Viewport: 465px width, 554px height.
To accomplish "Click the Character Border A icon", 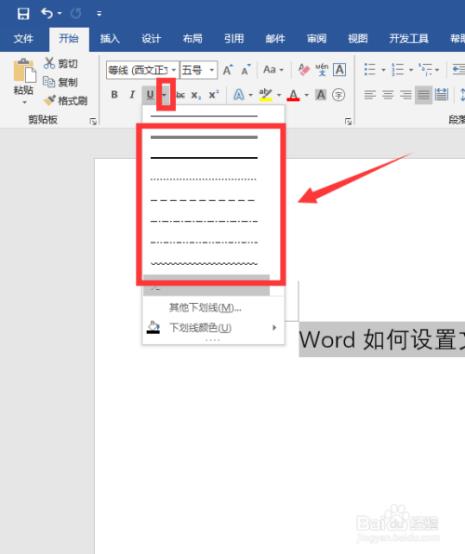I will pos(340,70).
